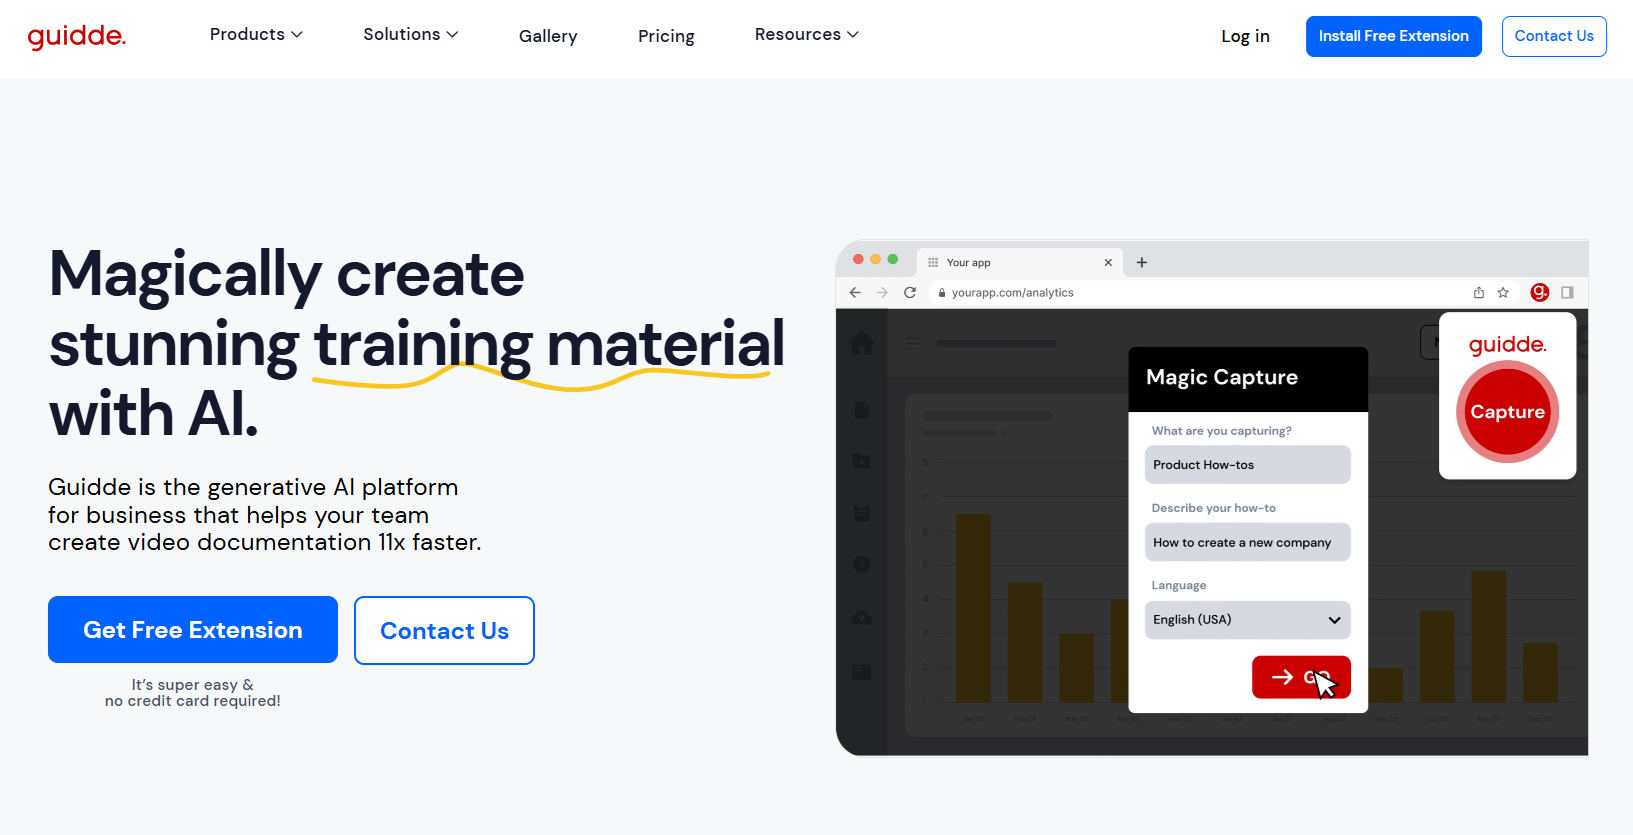1633x835 pixels.
Task: Expand the Products menu
Action: 256,34
